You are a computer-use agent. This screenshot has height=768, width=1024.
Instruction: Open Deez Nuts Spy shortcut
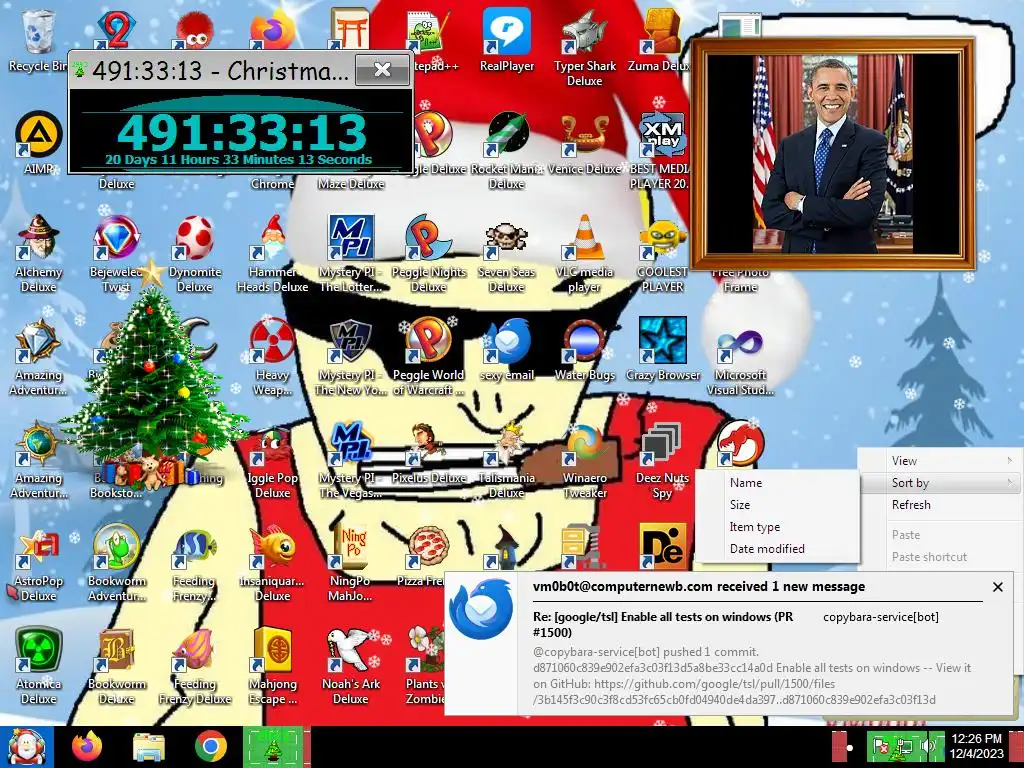pos(662,460)
